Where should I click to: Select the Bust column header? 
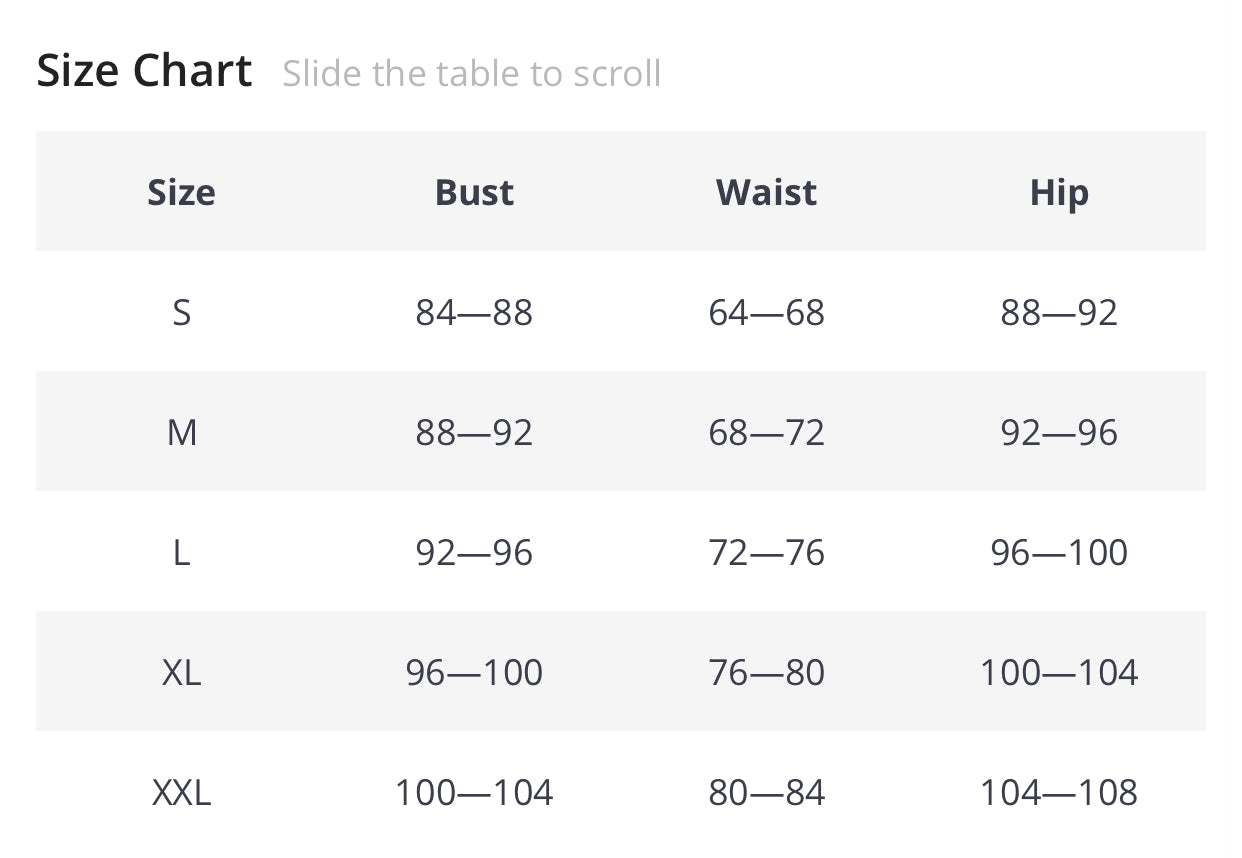click(474, 192)
